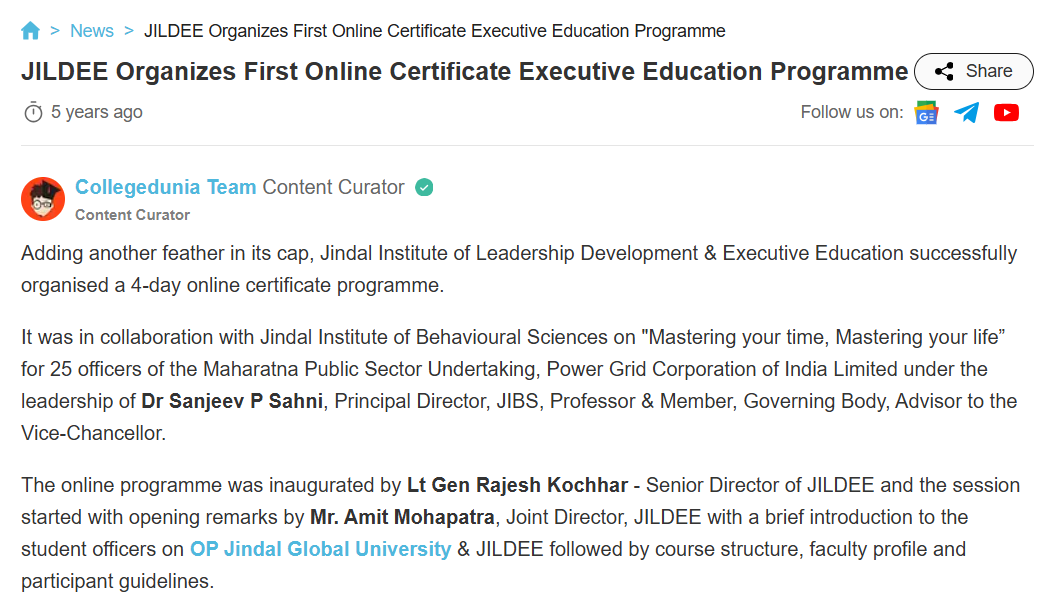The height and width of the screenshot is (597, 1044).
Task: Click the paragraph starting 'Adding another feather'
Action: pos(518,269)
